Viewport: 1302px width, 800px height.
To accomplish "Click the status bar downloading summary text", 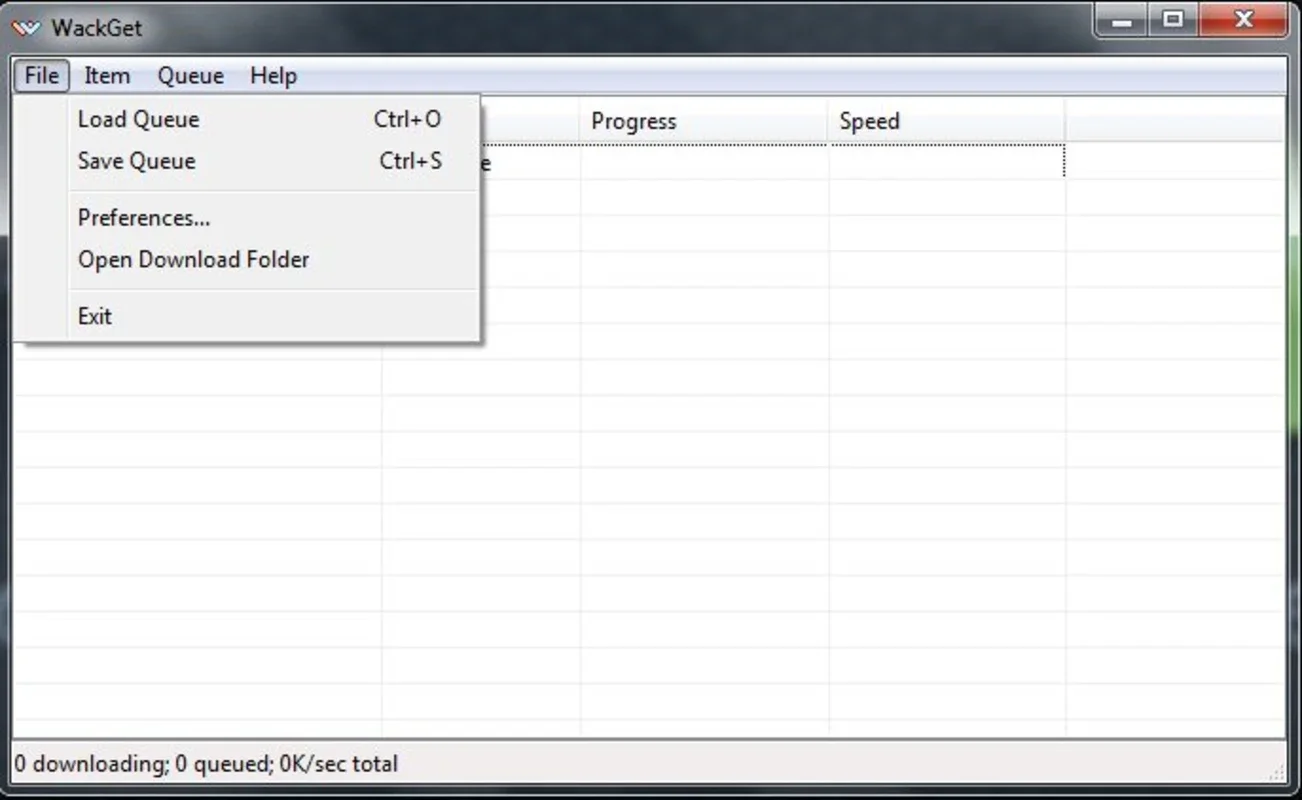I will coord(206,765).
